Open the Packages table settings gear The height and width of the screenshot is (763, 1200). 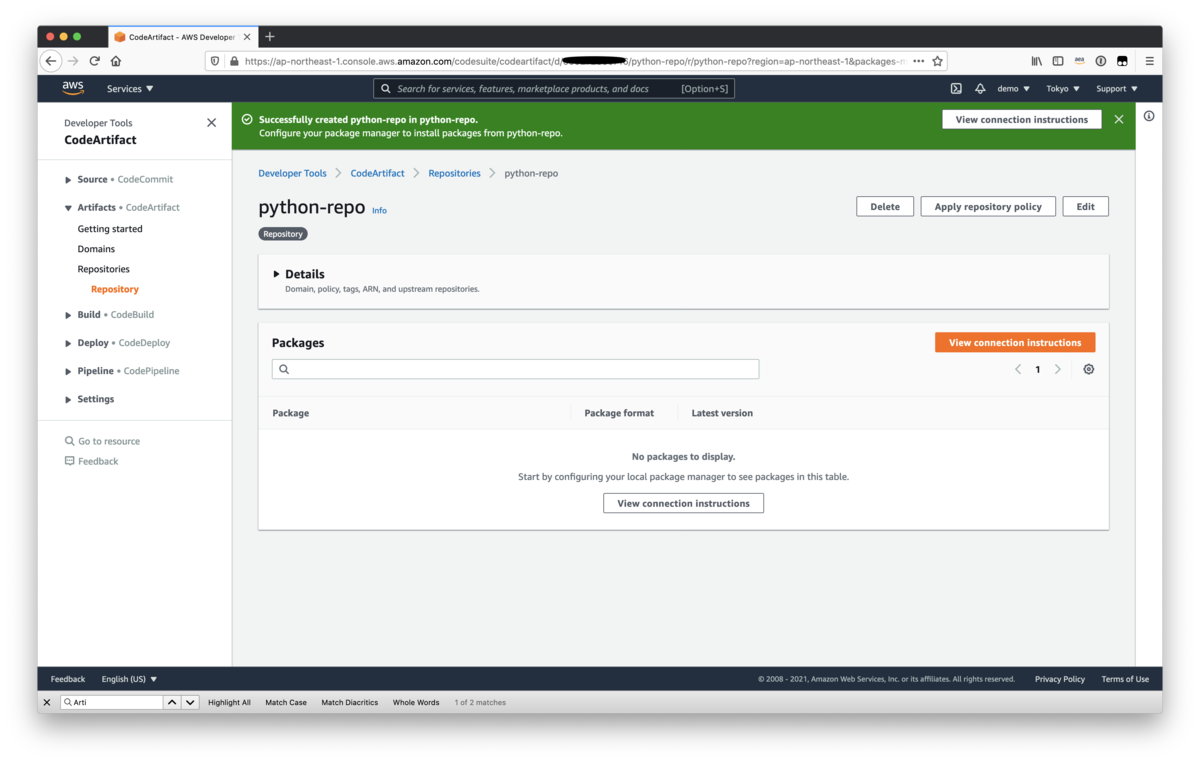click(x=1089, y=369)
